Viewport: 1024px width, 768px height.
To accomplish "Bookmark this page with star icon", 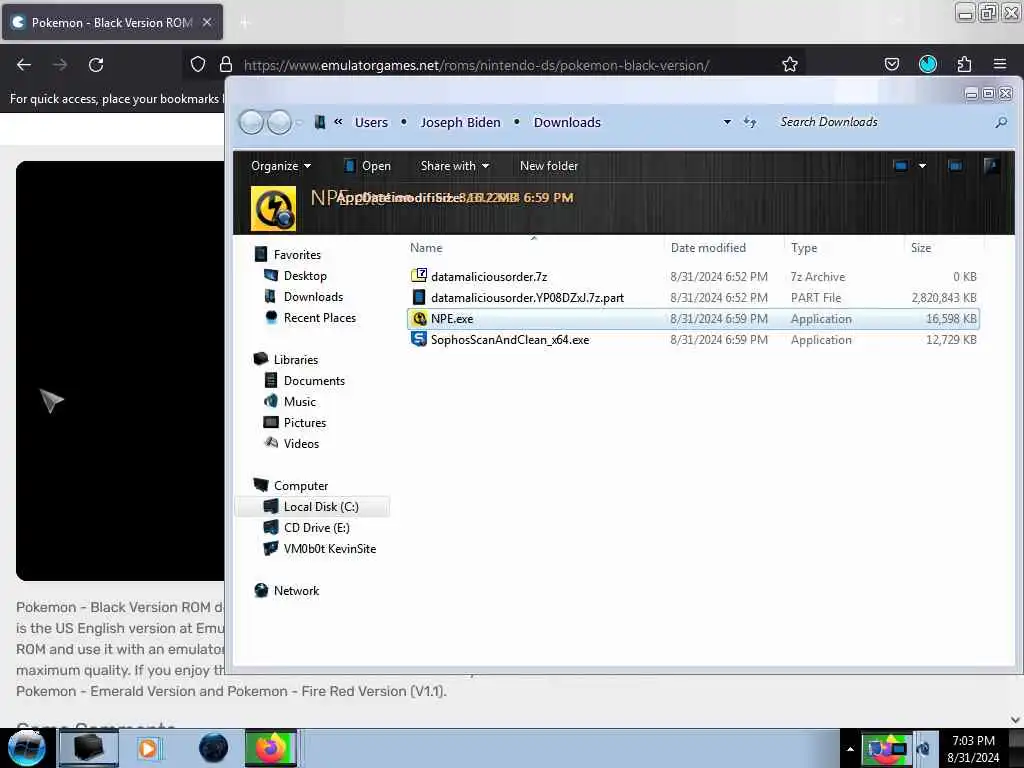I will click(790, 65).
